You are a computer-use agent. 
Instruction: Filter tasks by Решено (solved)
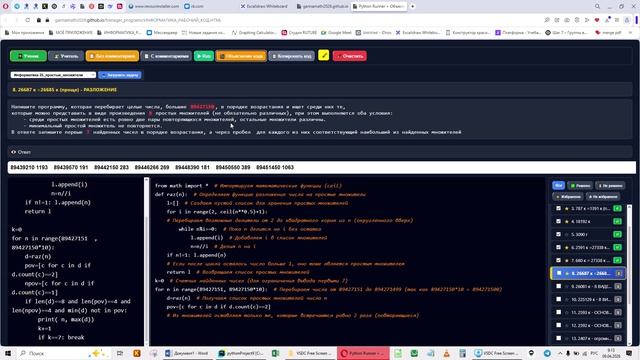point(580,185)
